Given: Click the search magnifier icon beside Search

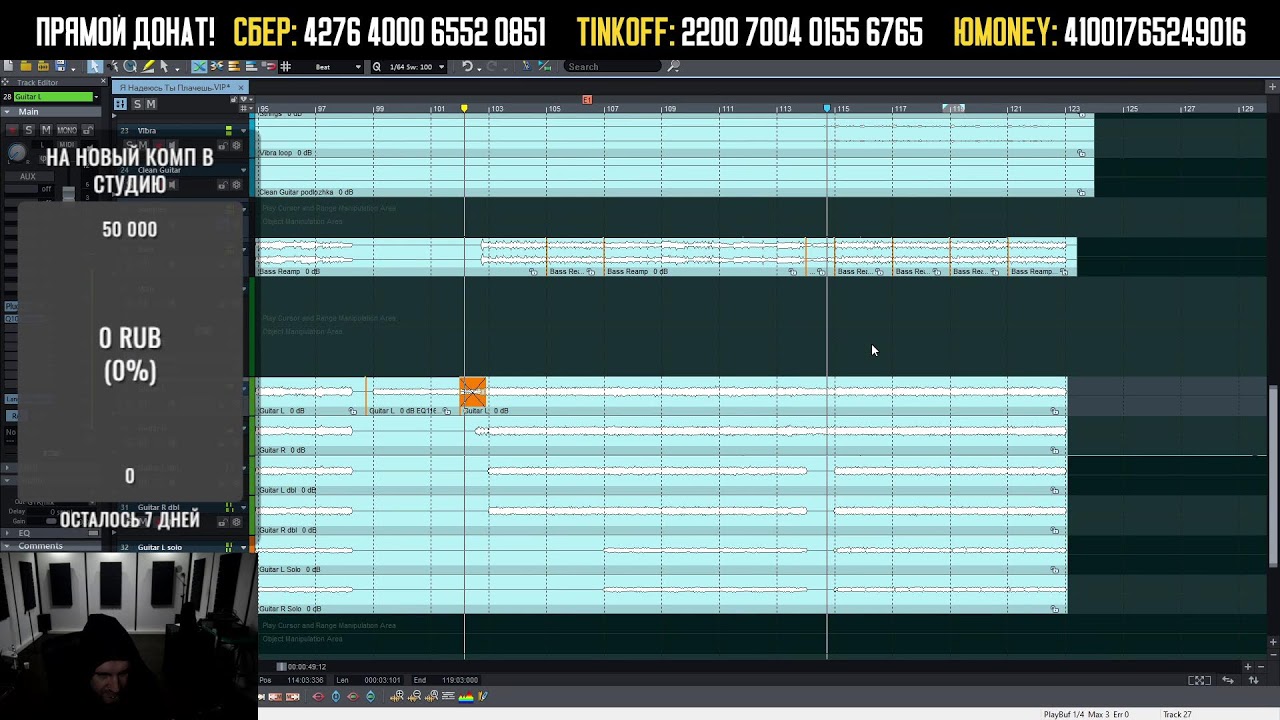Looking at the screenshot, I should pyautogui.click(x=674, y=67).
